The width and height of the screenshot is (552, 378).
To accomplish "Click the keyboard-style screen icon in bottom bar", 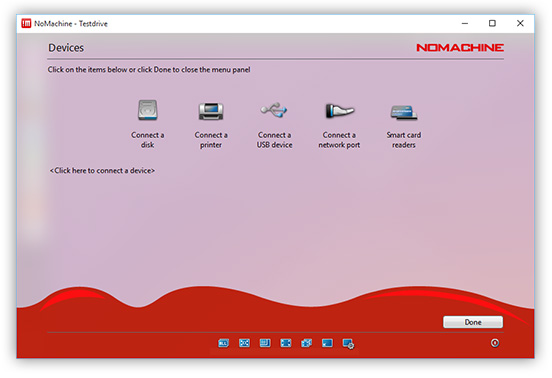I will point(265,343).
